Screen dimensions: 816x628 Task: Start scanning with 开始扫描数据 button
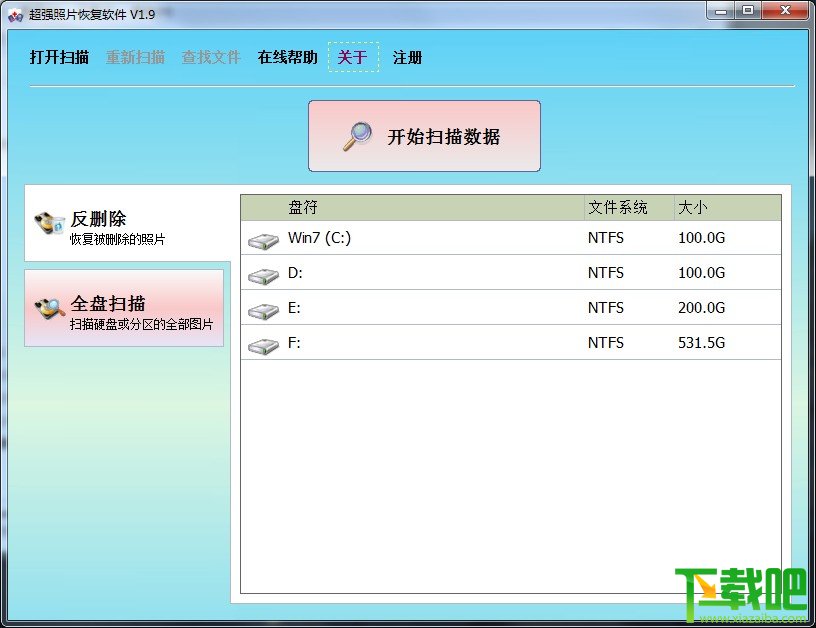coord(424,136)
